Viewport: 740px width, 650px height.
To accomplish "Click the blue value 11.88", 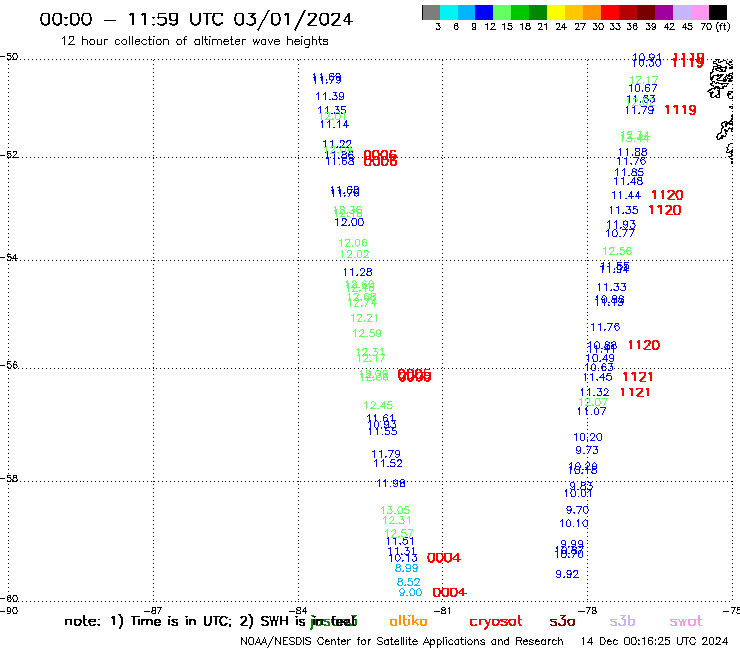I will [633, 152].
